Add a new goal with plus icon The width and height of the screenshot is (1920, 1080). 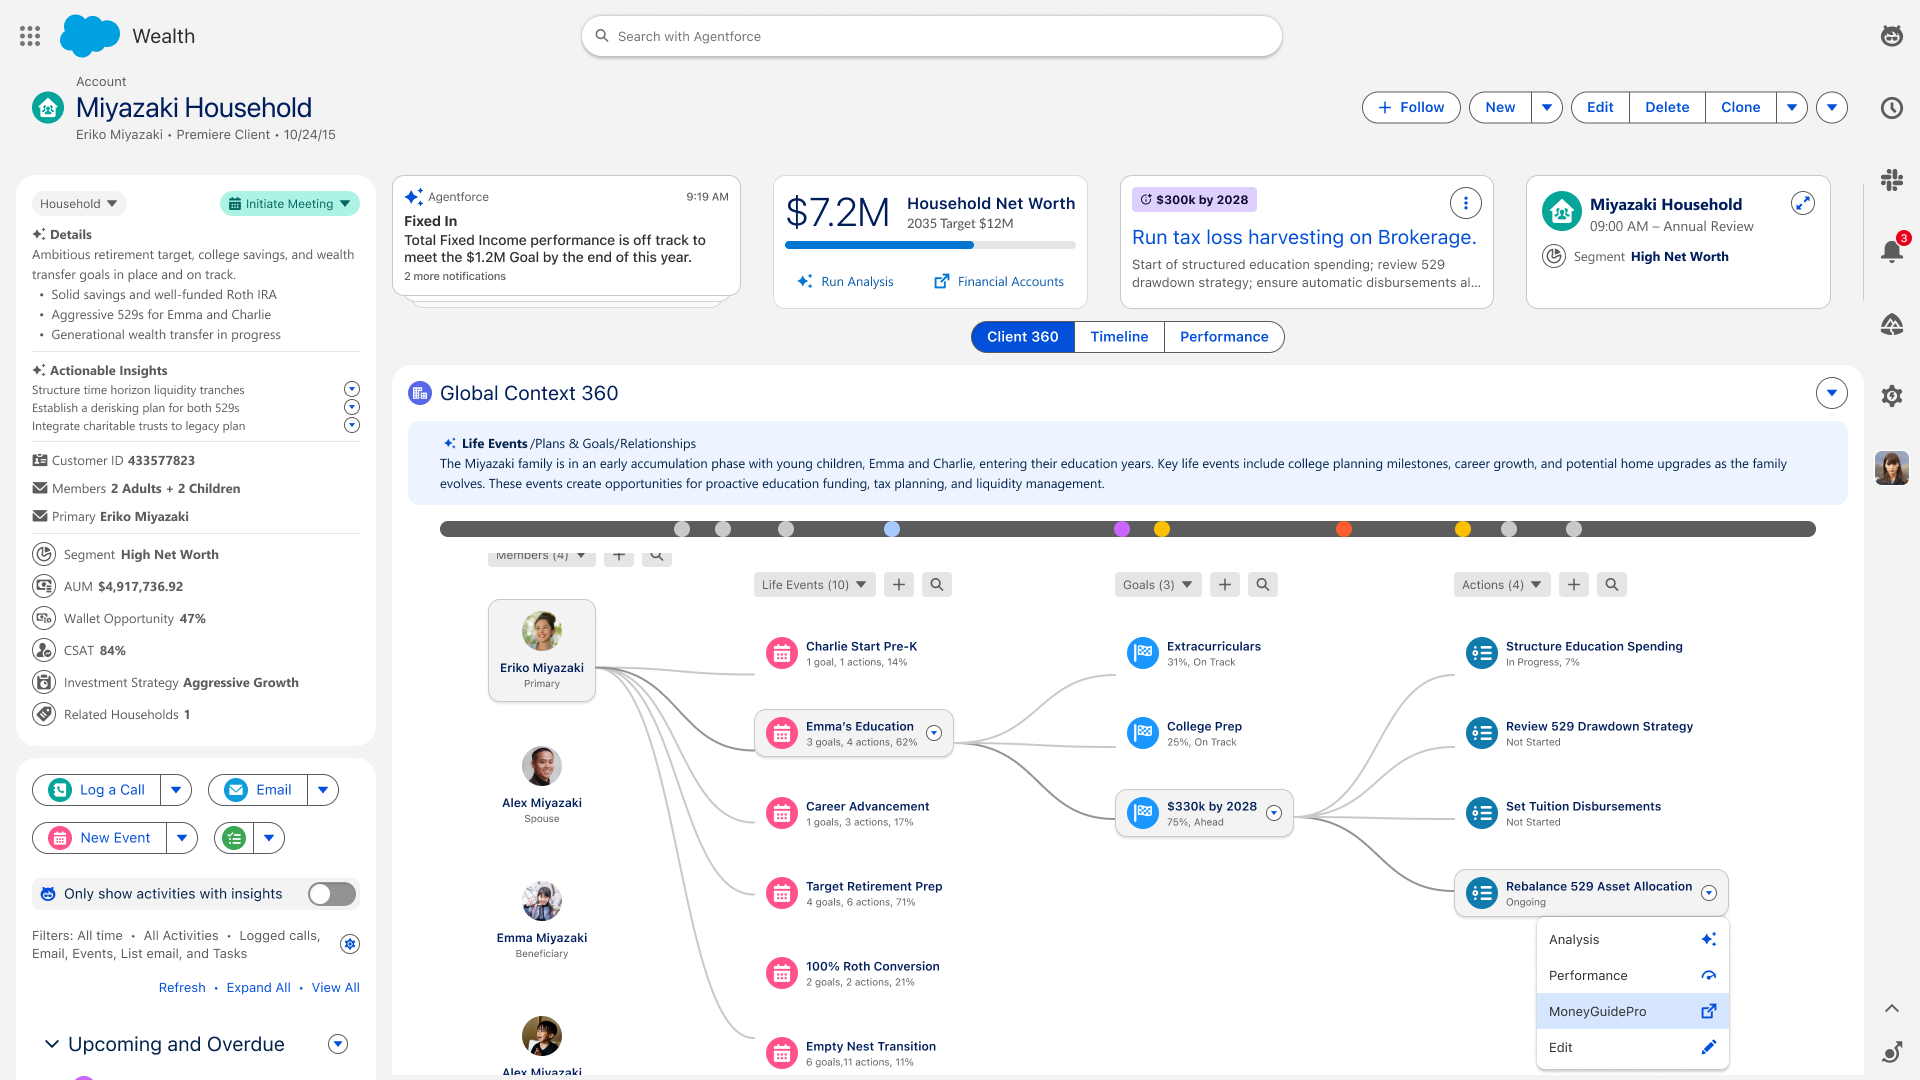click(x=1225, y=585)
